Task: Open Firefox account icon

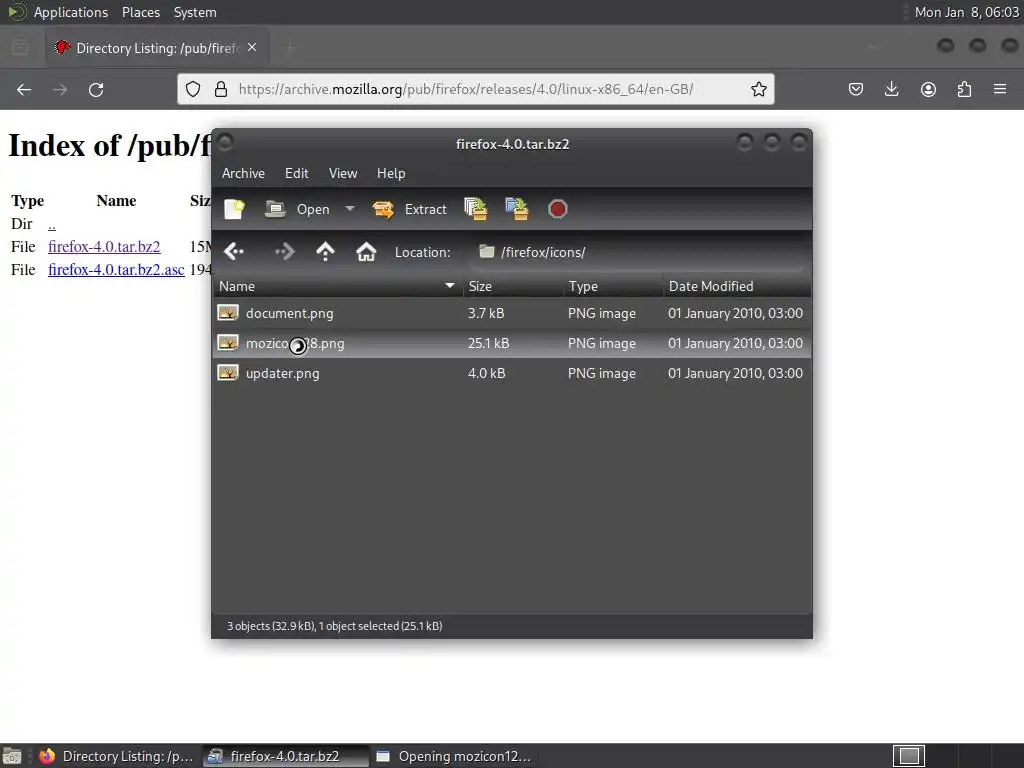Action: (x=928, y=89)
